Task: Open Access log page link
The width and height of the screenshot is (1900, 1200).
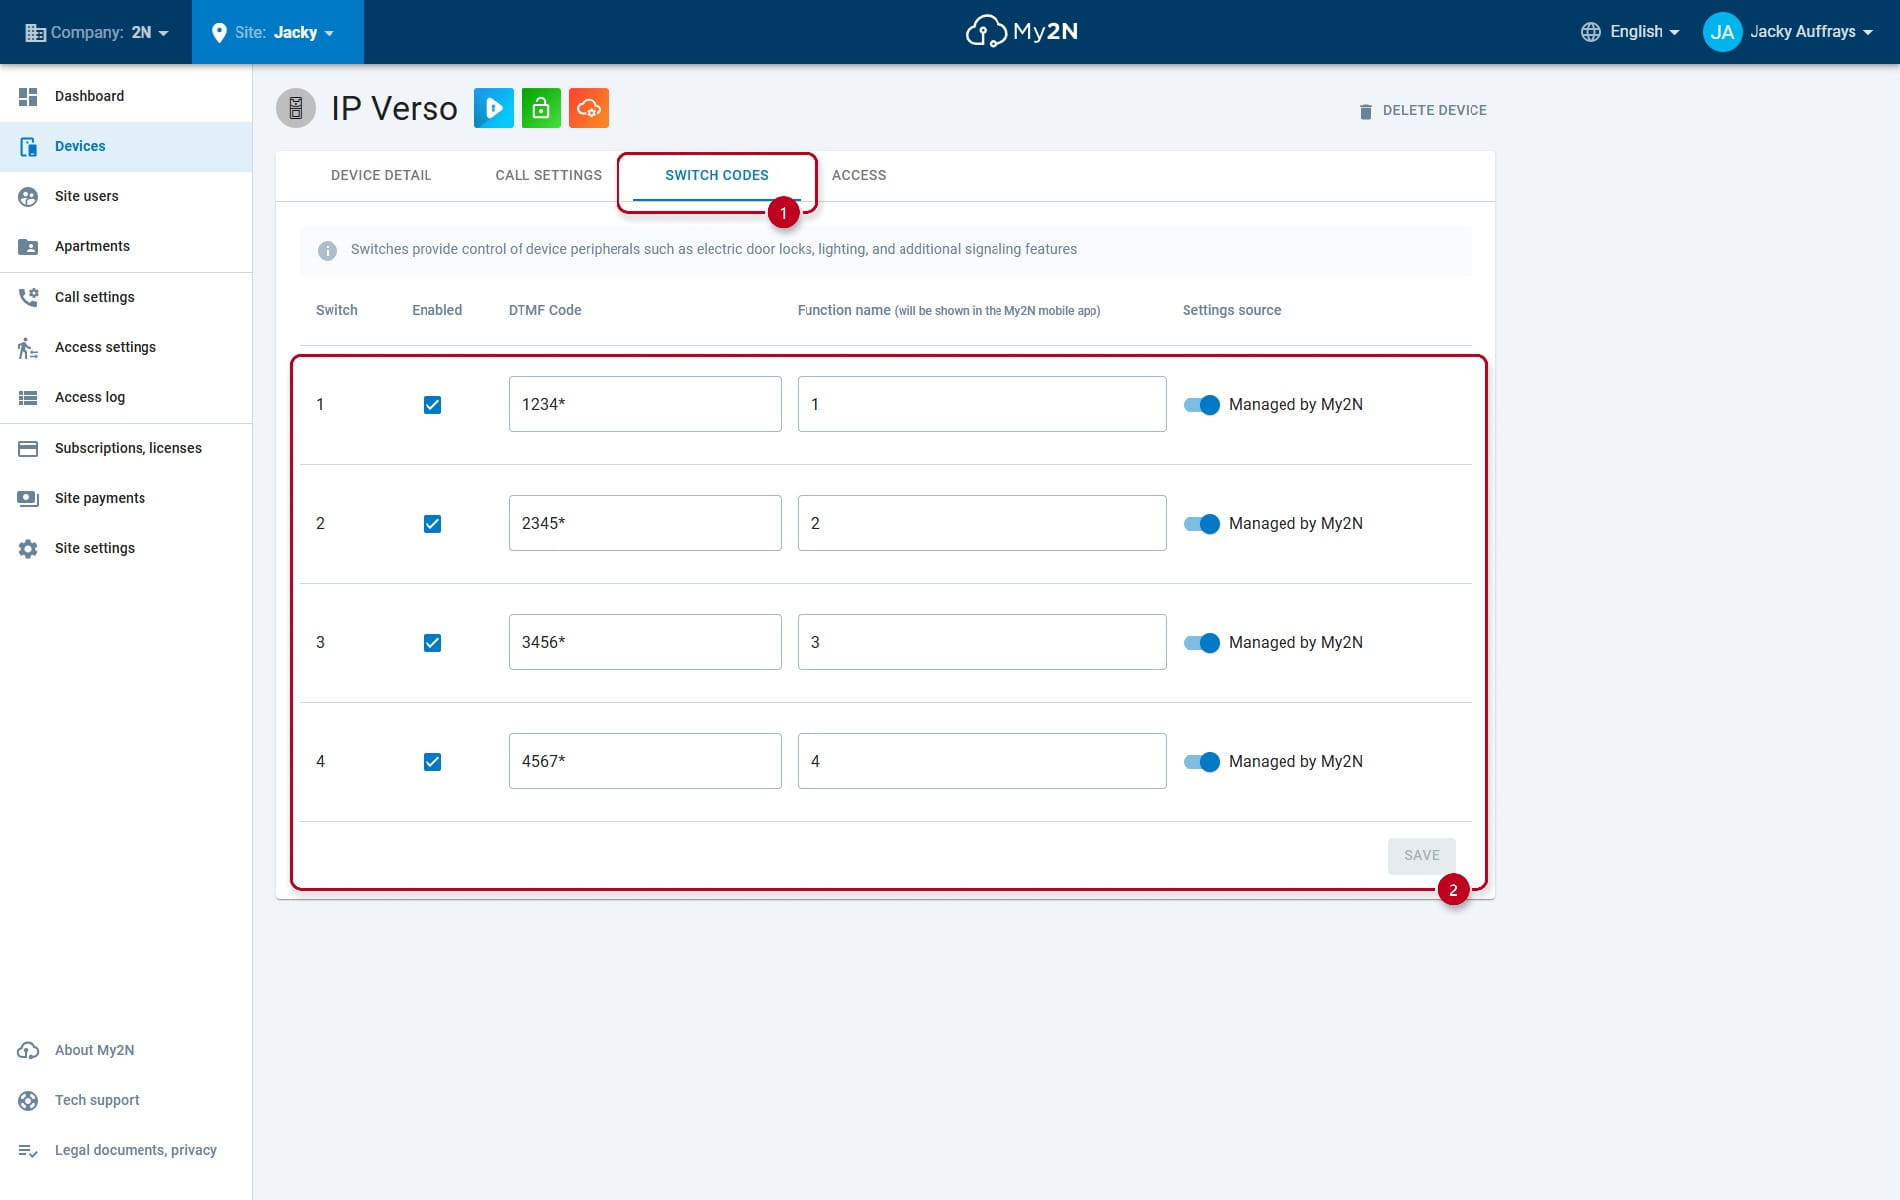Action: (x=126, y=397)
